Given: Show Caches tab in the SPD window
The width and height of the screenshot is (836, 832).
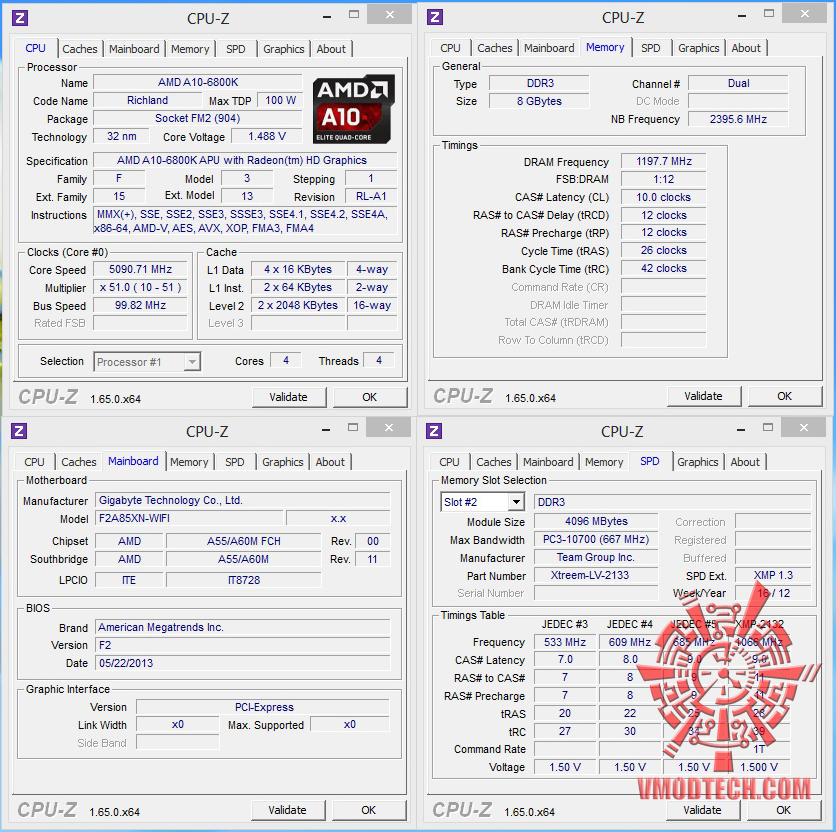Looking at the screenshot, I should pos(493,462).
